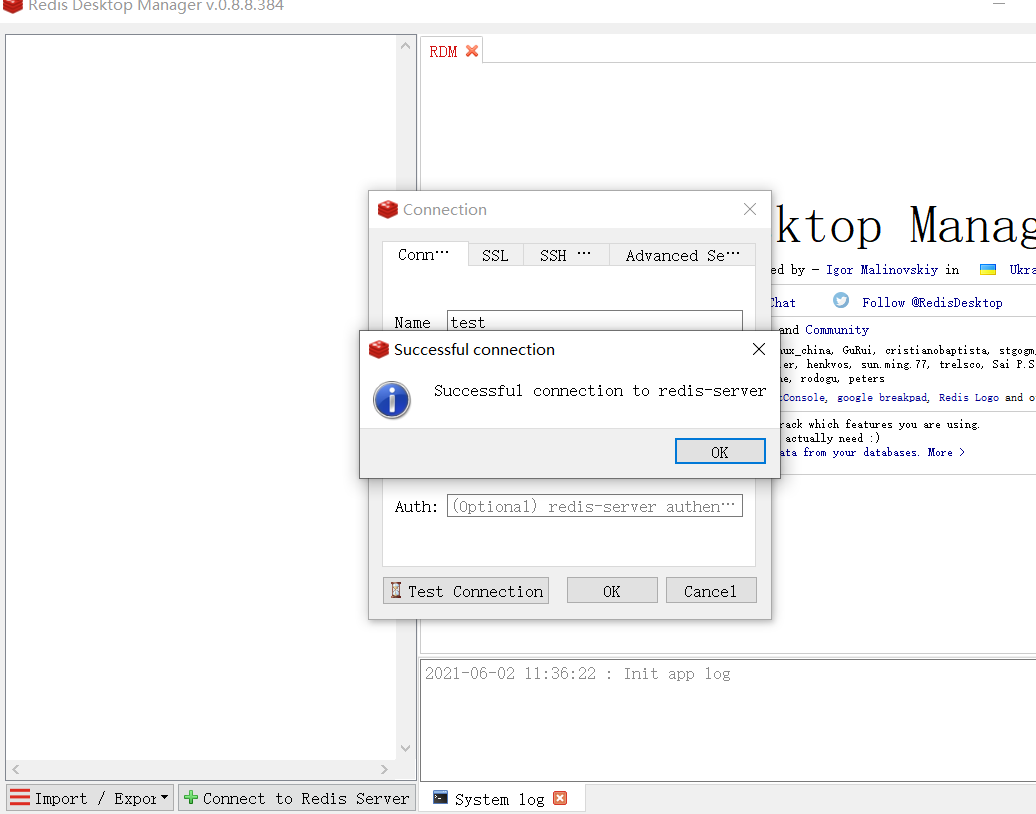1036x814 pixels.
Task: Click Connect to Redis Server button
Action: coord(297,798)
